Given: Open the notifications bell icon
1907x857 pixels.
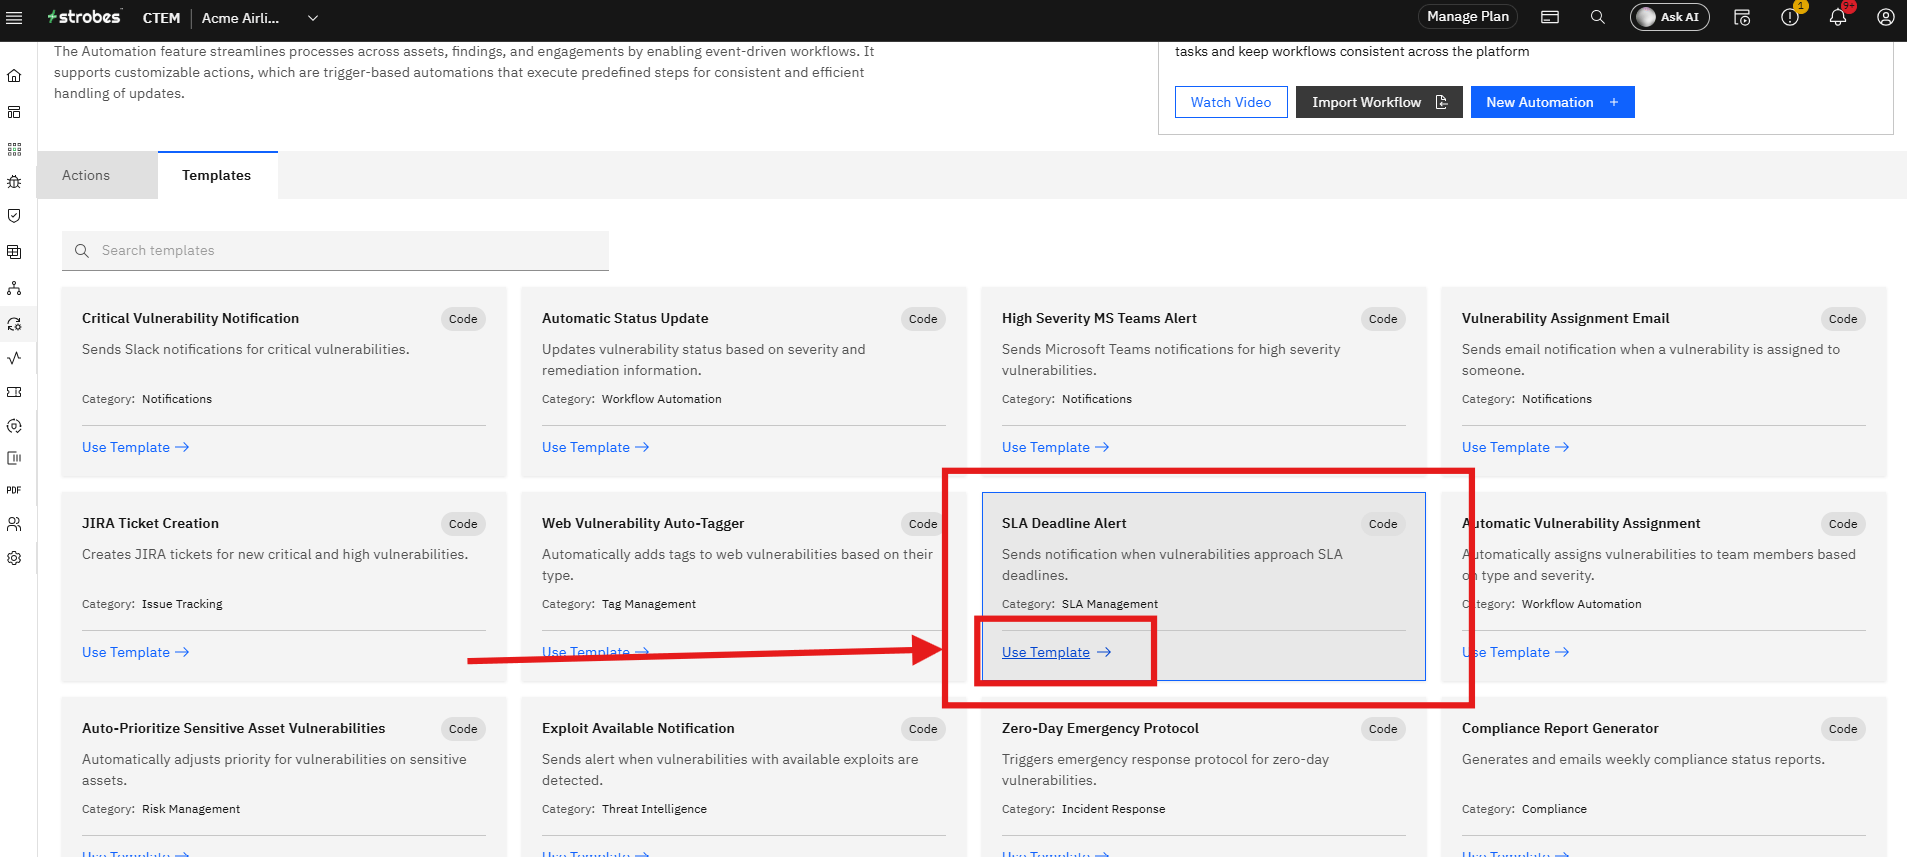Looking at the screenshot, I should (x=1838, y=17).
